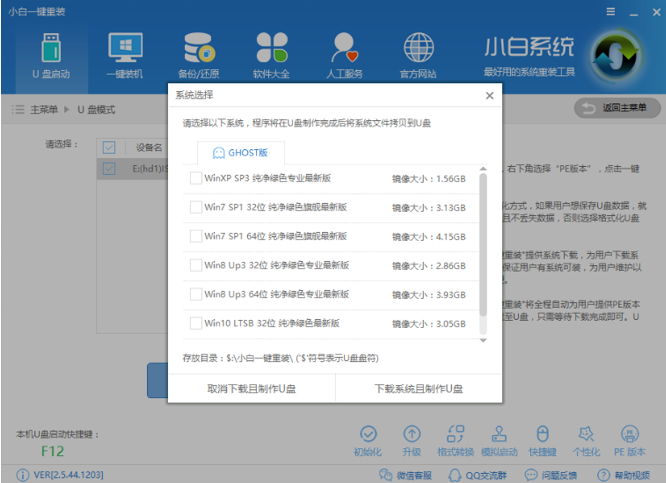Click the 下载系统且制作U盘 button
Viewport: 666px width, 483px height.
coord(418,389)
